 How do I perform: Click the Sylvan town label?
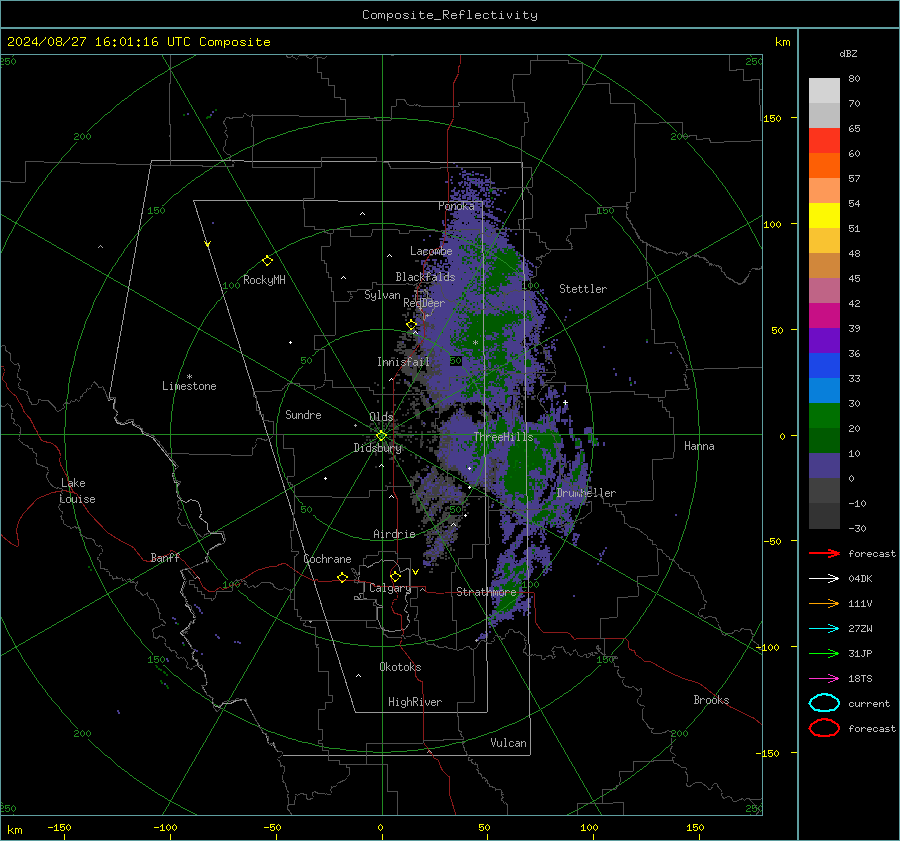pos(382,295)
